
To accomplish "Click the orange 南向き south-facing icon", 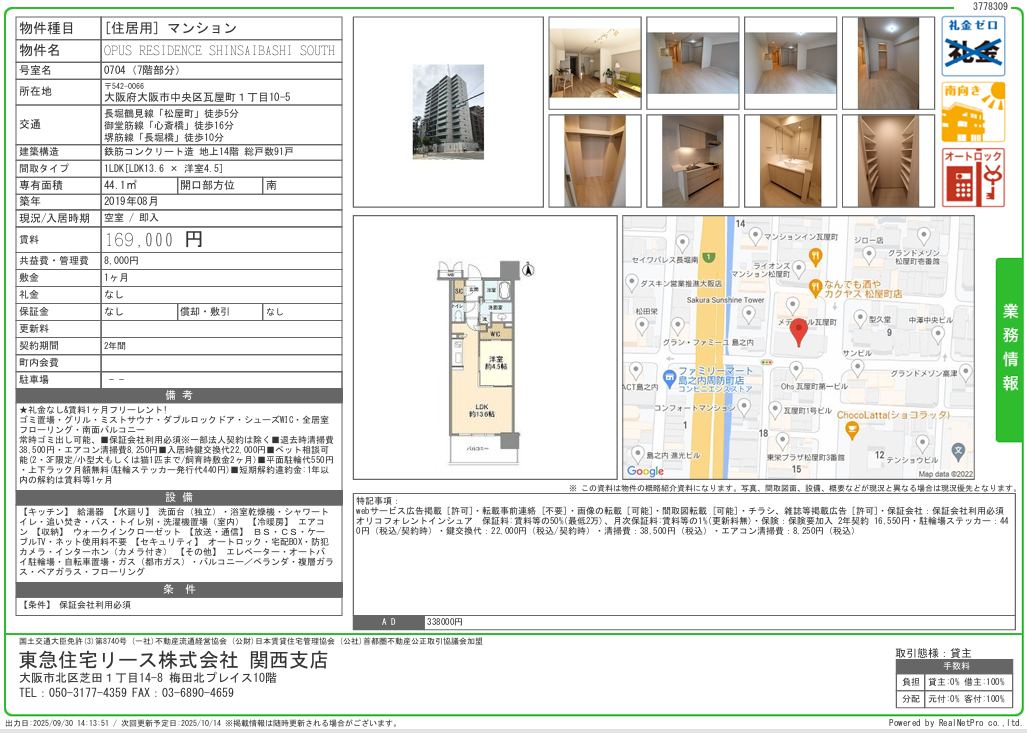I will [973, 112].
